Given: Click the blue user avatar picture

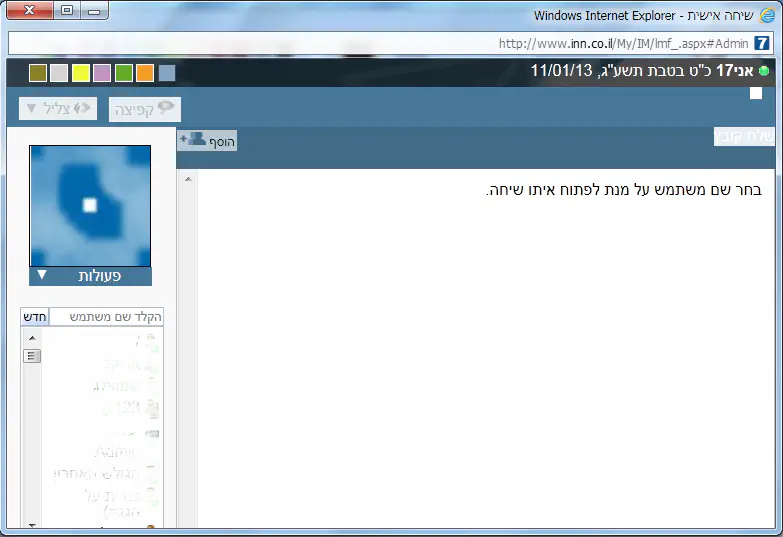Looking at the screenshot, I should (90, 205).
